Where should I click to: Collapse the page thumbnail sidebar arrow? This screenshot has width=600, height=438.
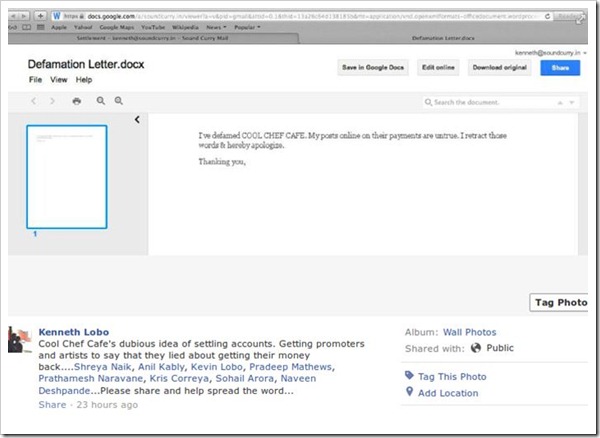click(137, 120)
